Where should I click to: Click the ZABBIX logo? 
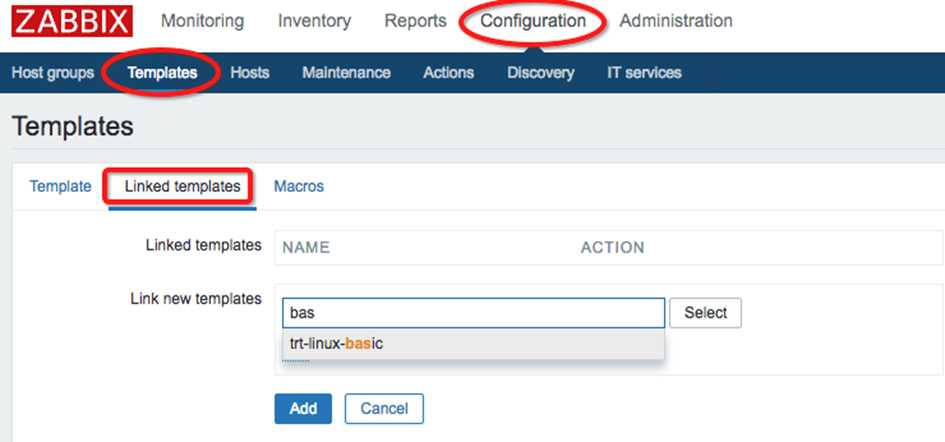(72, 22)
